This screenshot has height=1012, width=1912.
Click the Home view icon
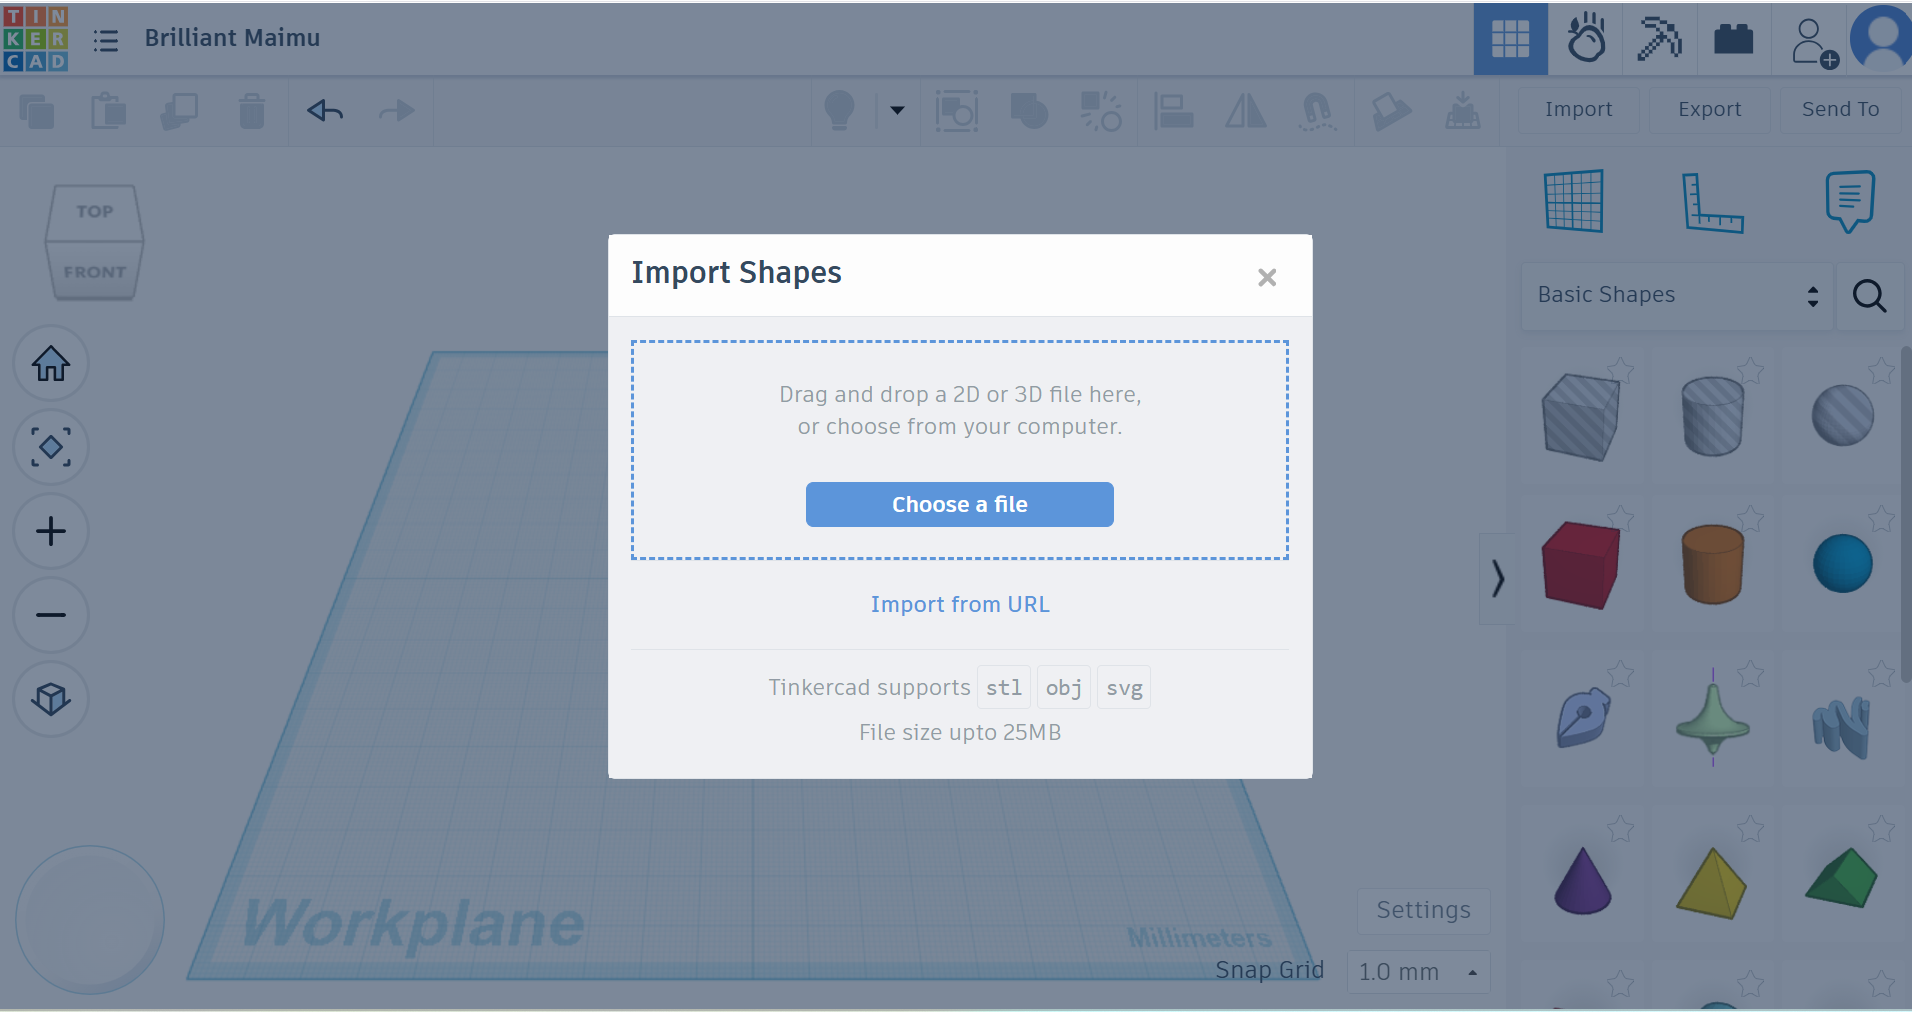click(51, 363)
